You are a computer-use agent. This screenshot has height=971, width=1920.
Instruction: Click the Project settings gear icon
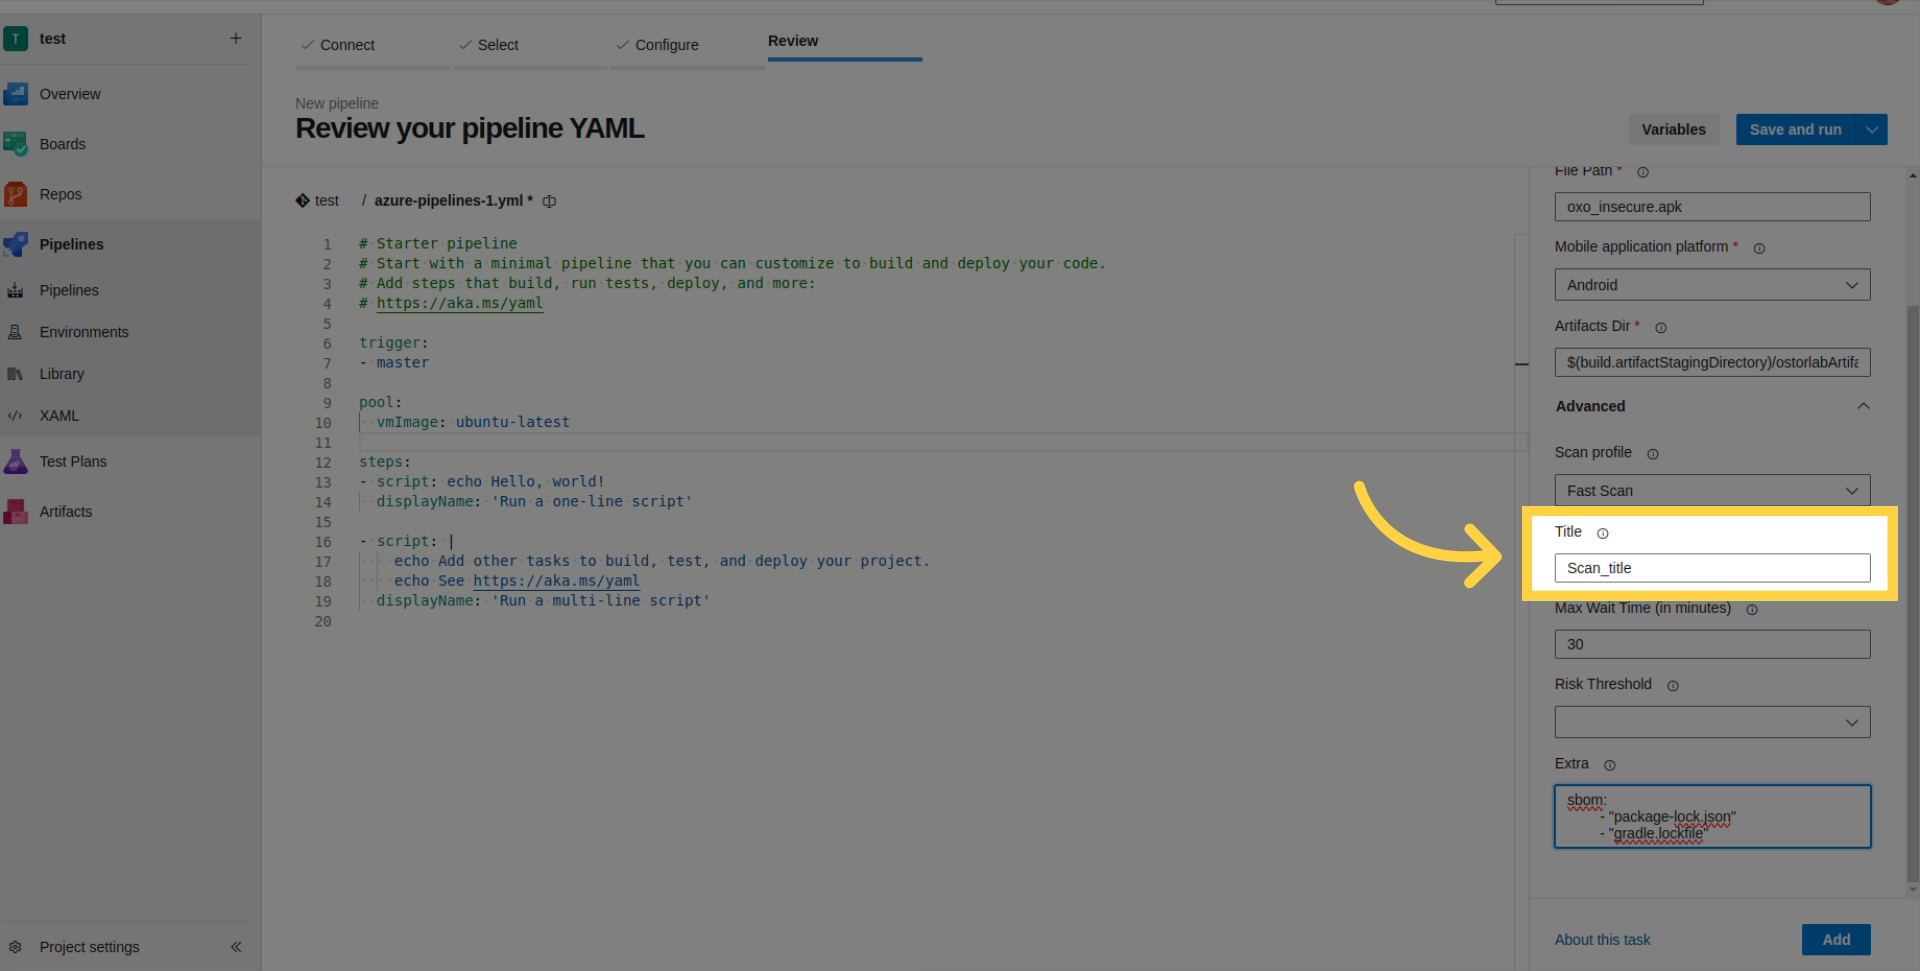click(x=15, y=947)
